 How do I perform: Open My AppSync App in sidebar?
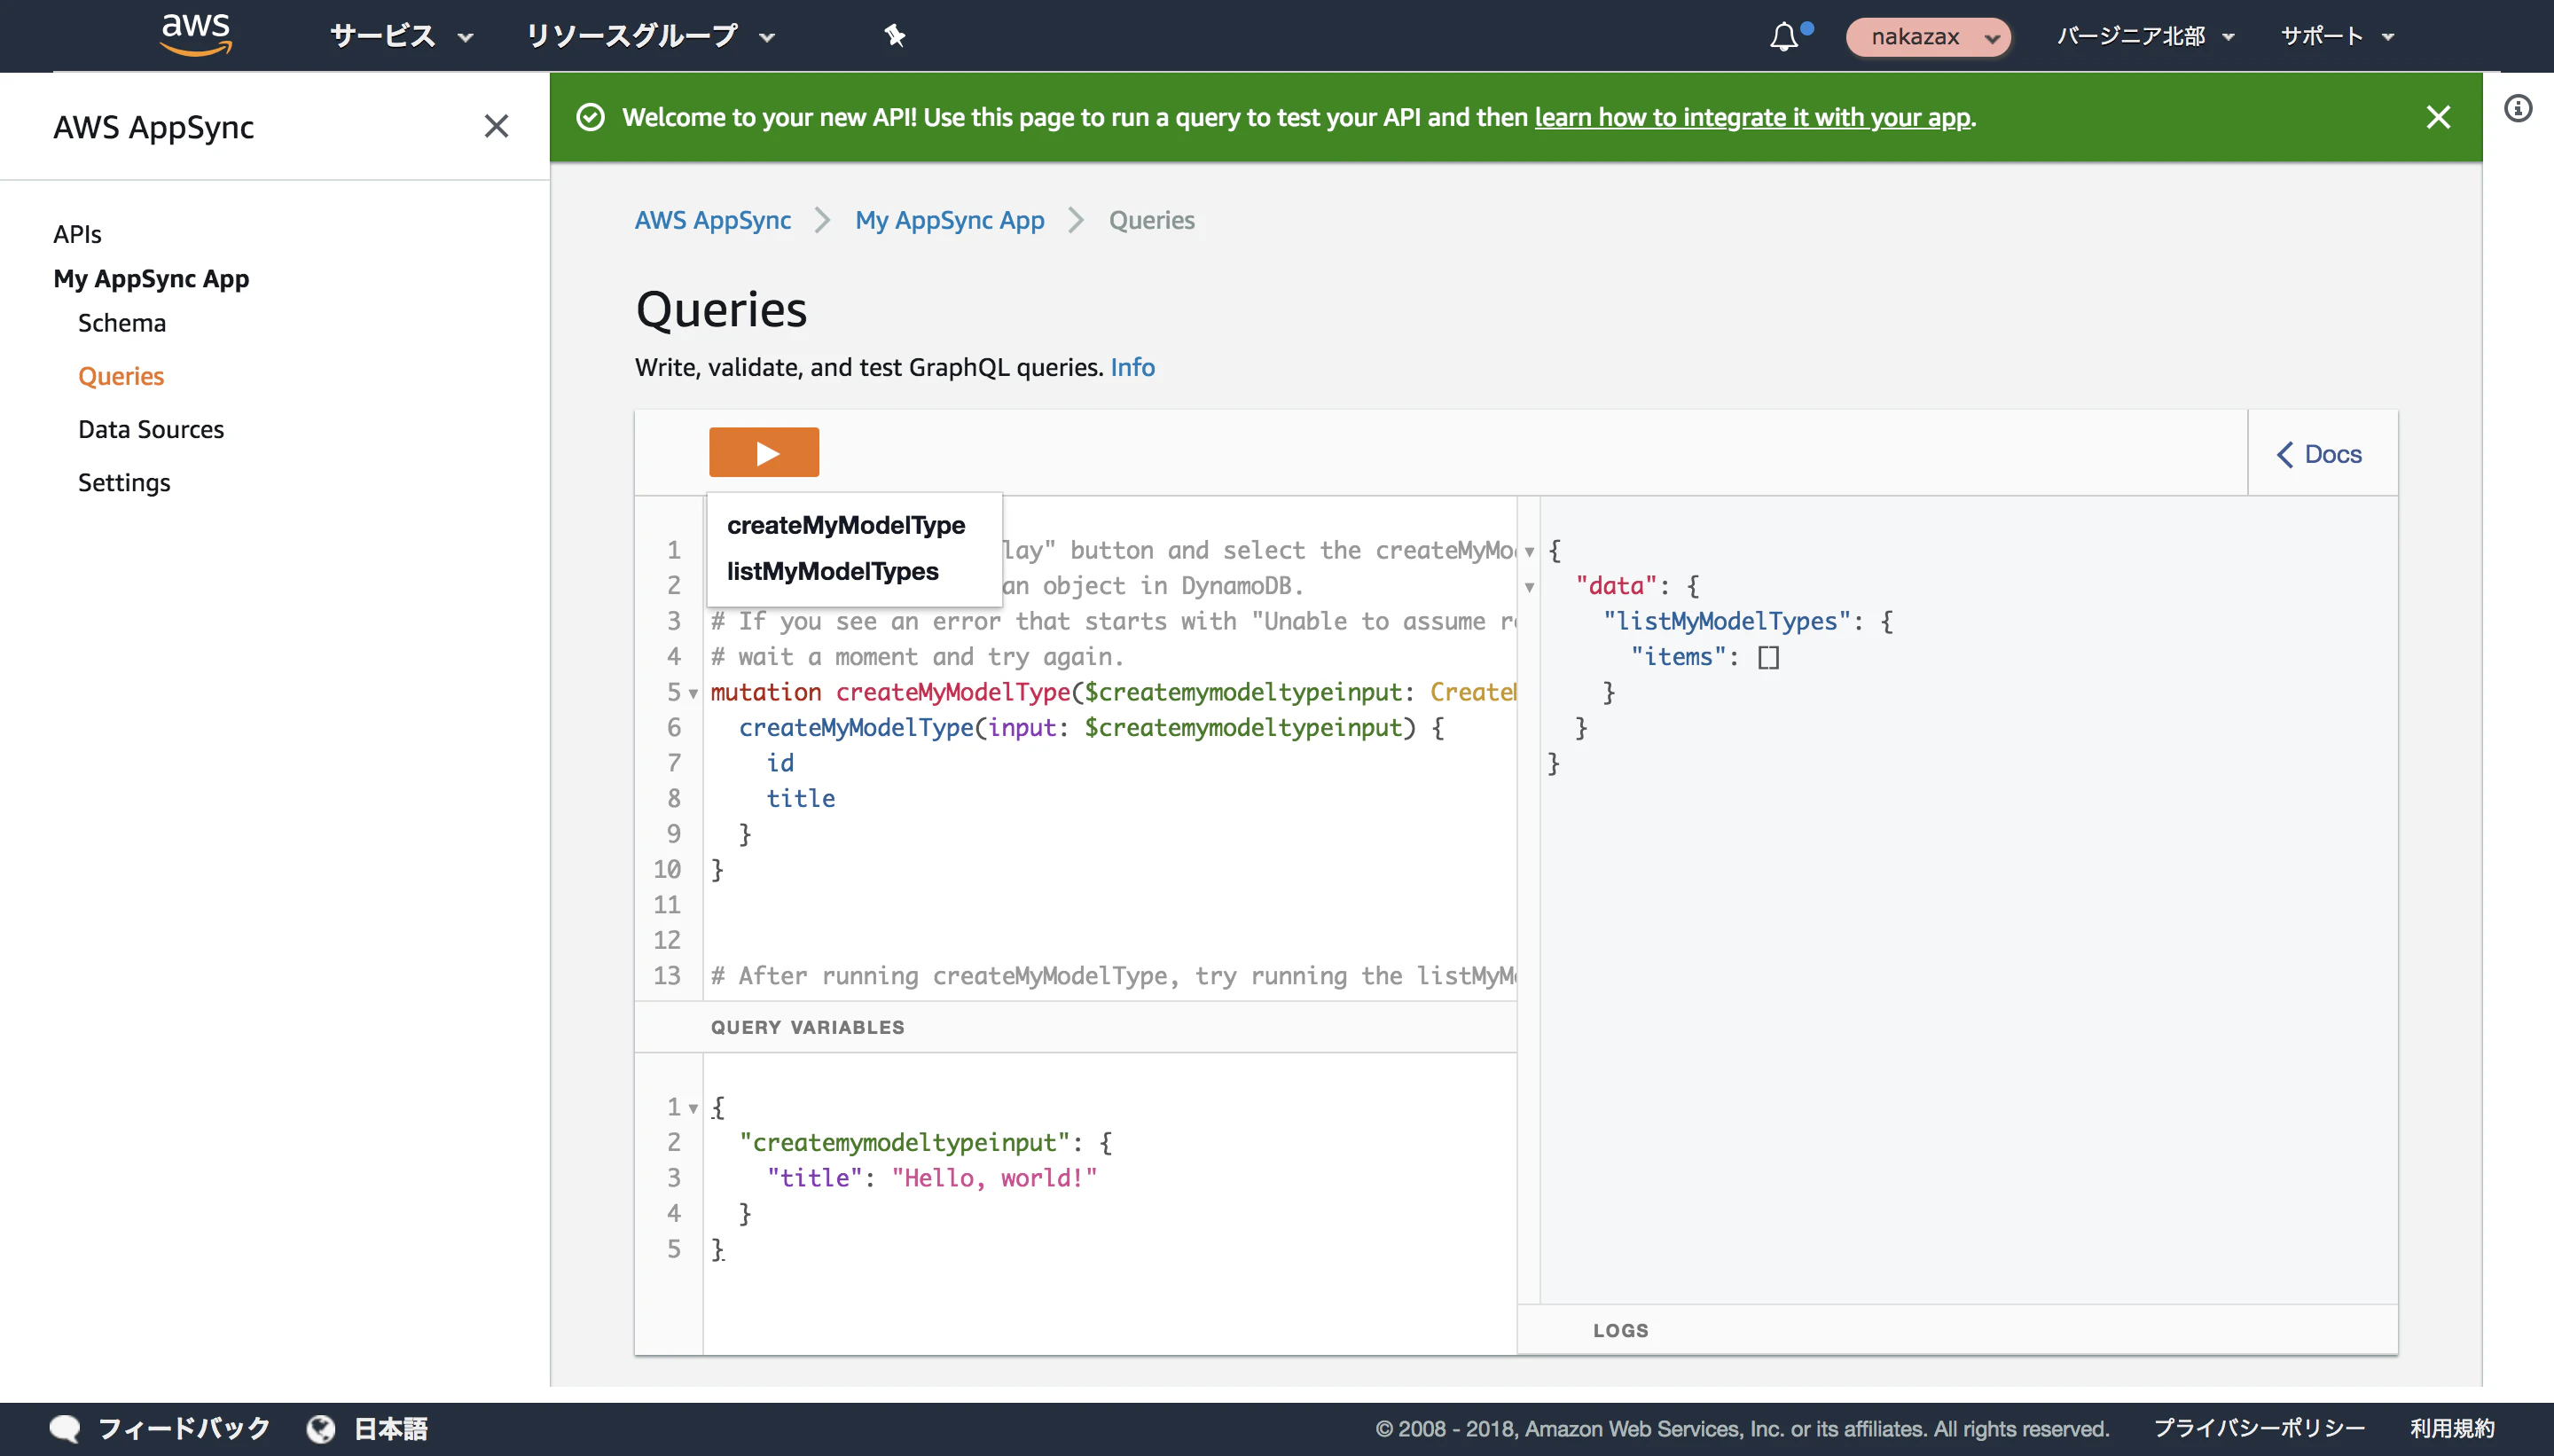[152, 278]
